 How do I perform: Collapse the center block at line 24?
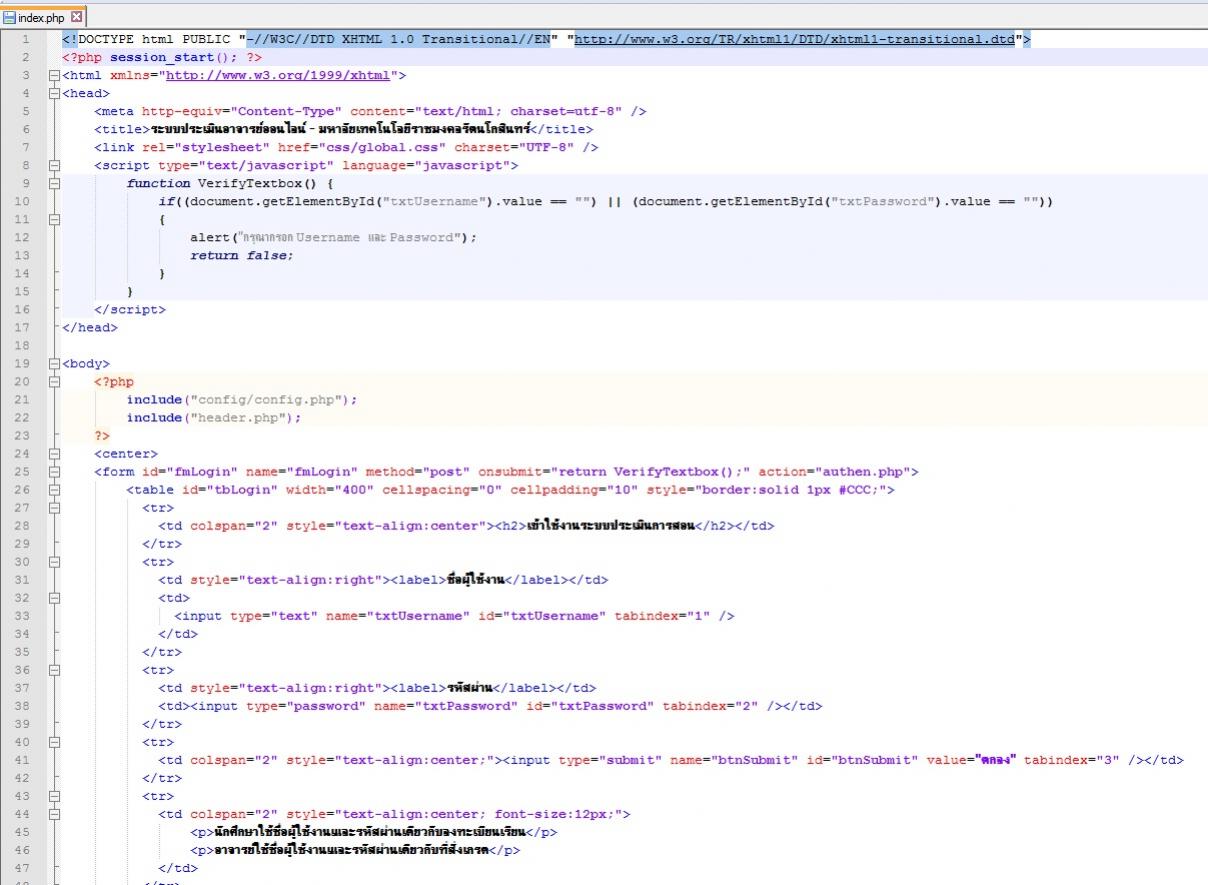55,453
